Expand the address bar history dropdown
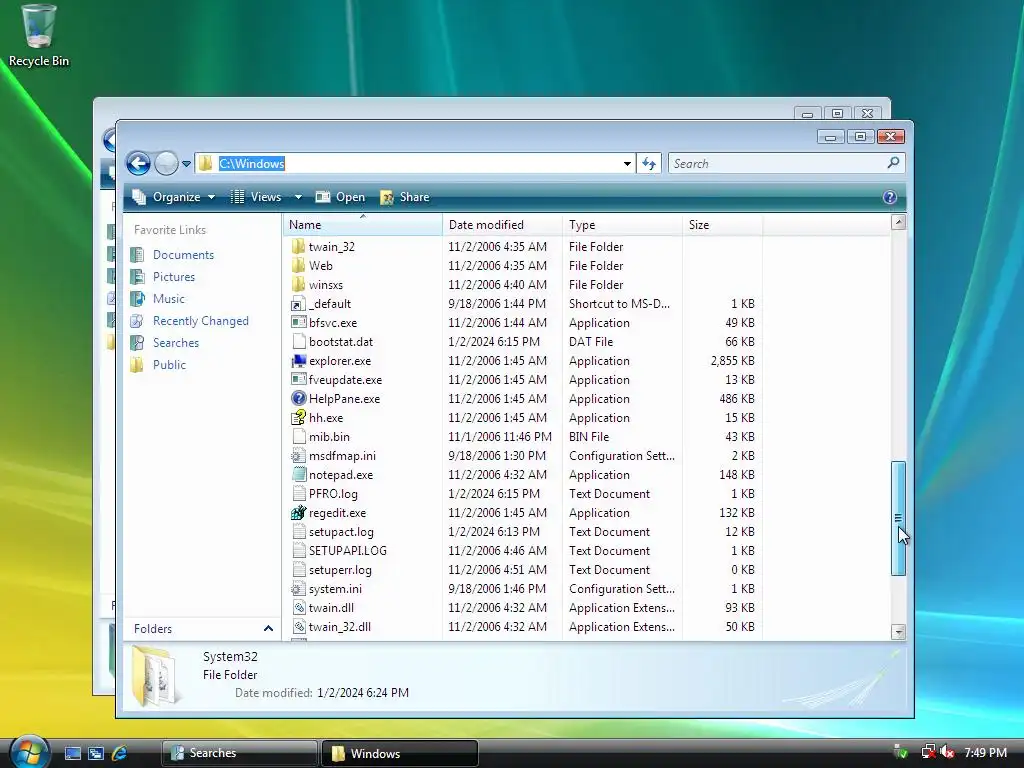 click(x=627, y=164)
